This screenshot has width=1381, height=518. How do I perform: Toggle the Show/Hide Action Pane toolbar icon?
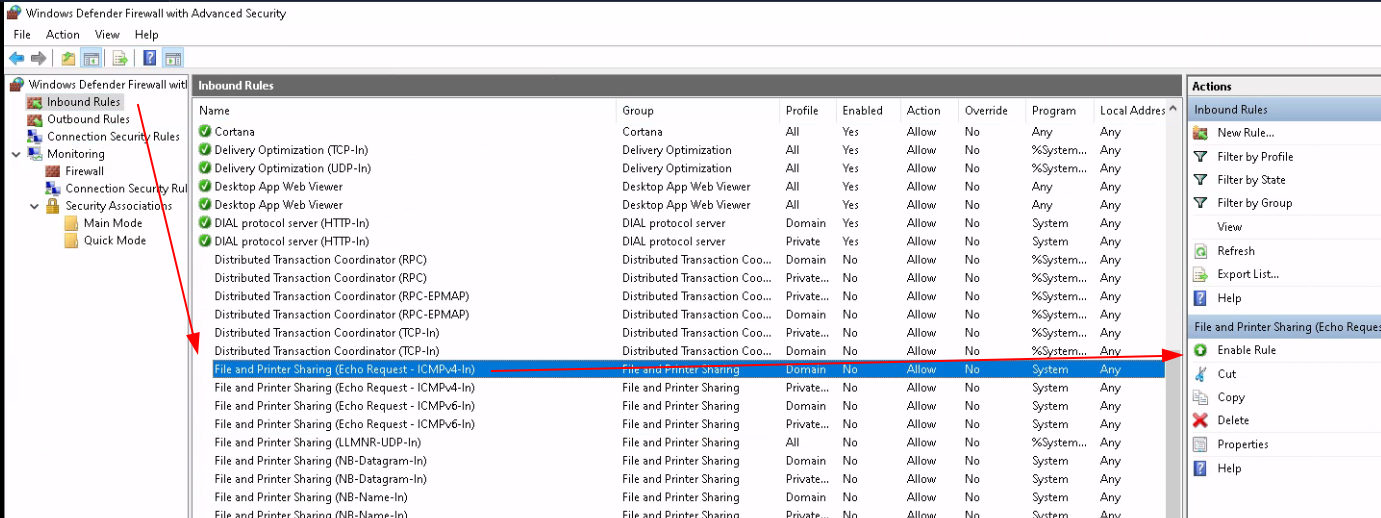click(x=172, y=58)
